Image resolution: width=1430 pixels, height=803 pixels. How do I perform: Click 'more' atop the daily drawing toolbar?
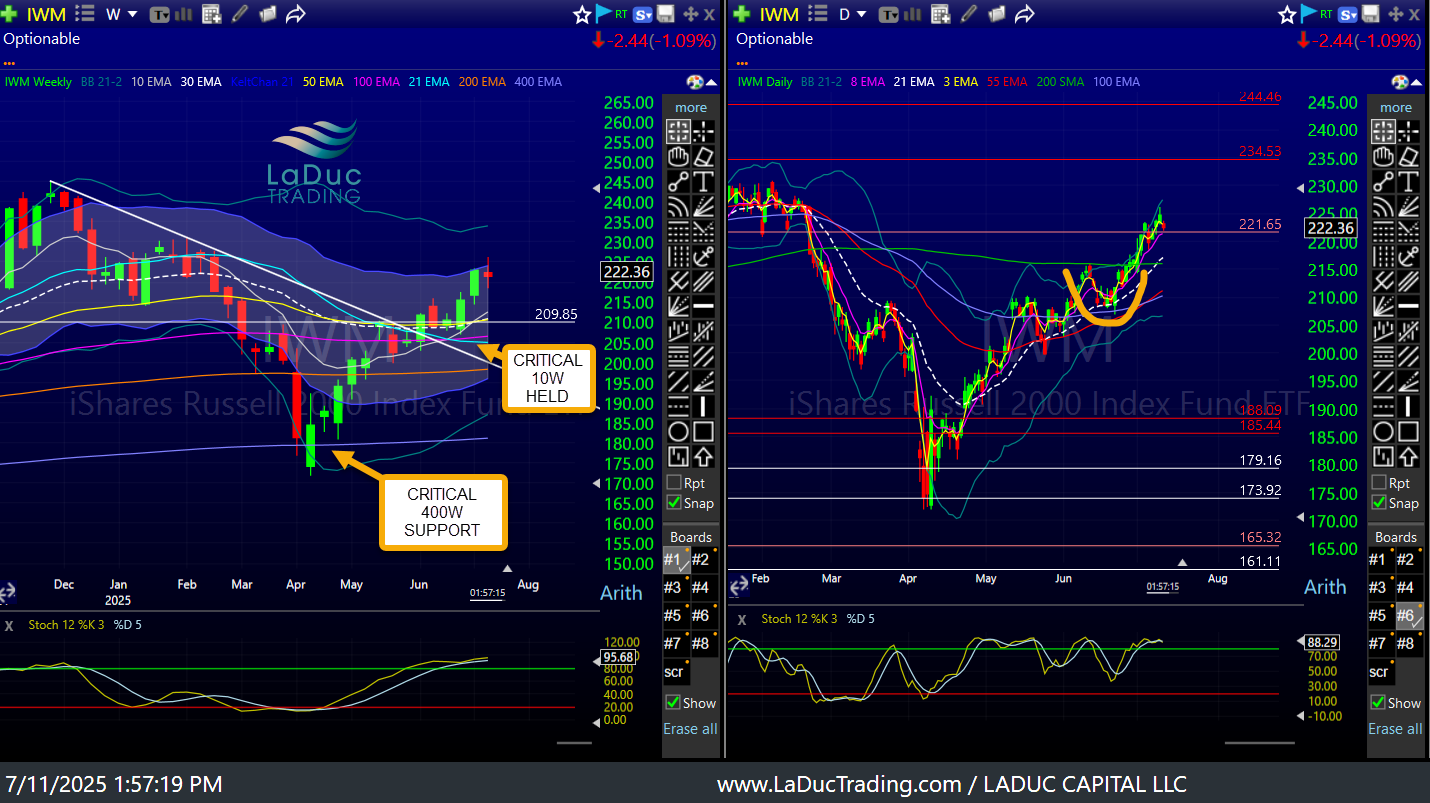[1396, 107]
